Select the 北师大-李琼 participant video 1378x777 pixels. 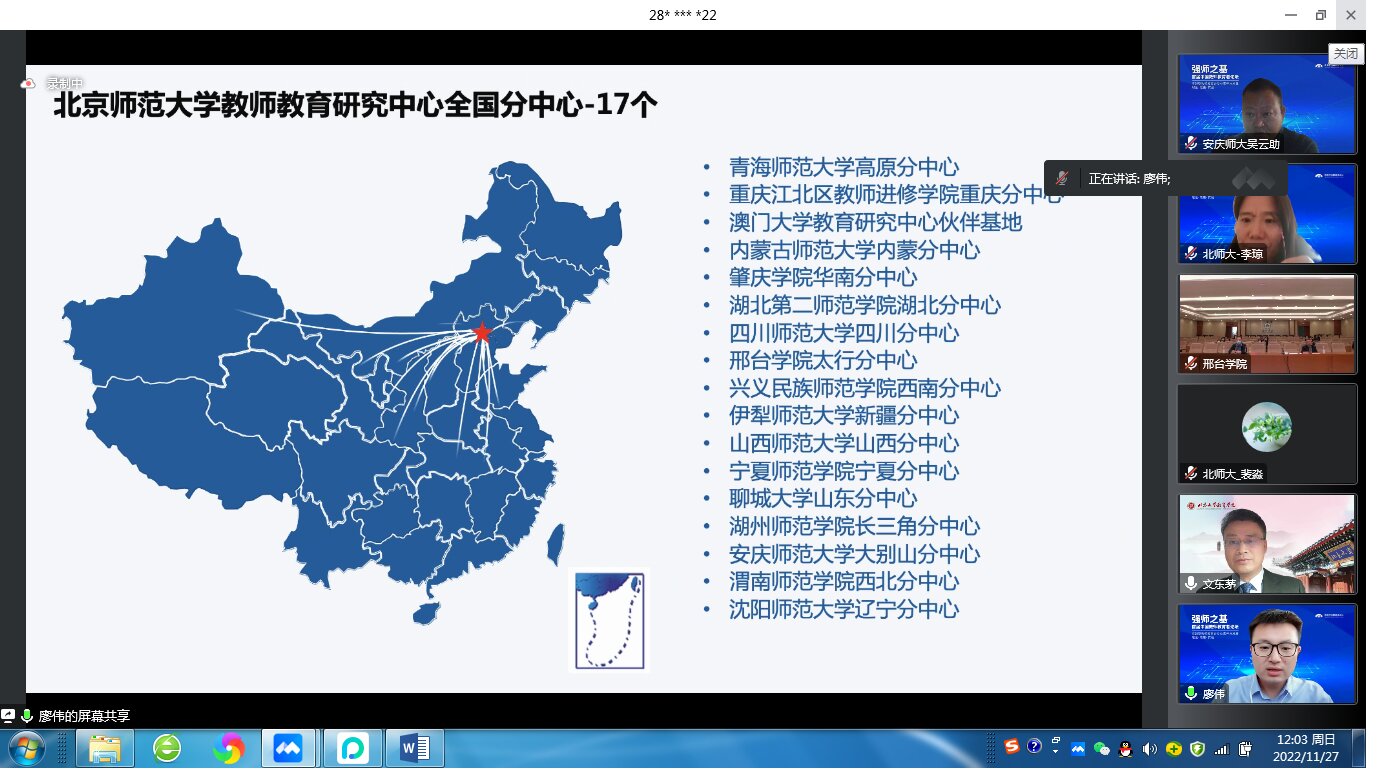click(1267, 214)
